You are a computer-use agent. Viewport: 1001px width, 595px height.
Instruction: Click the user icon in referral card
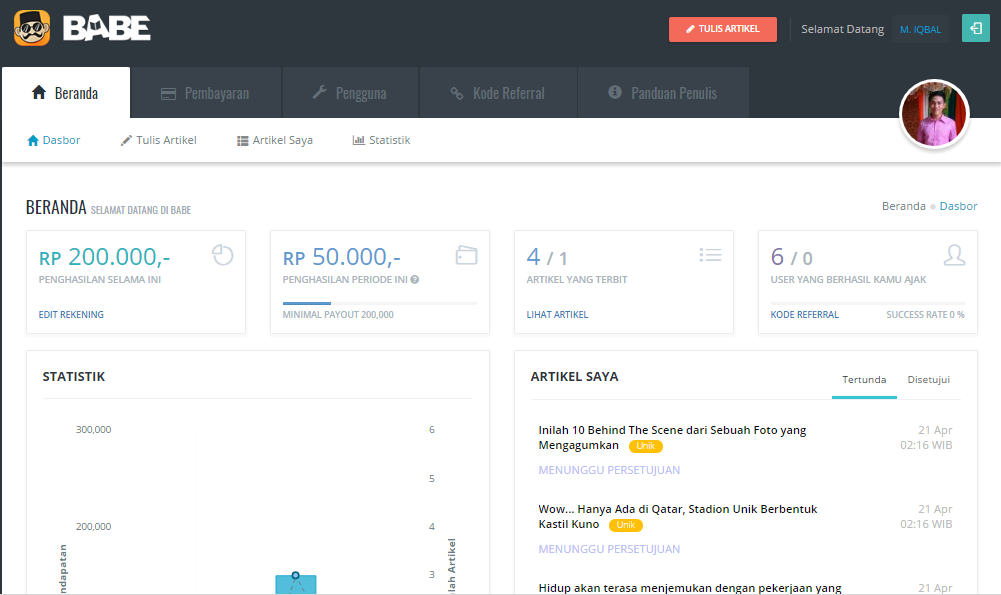tap(954, 255)
